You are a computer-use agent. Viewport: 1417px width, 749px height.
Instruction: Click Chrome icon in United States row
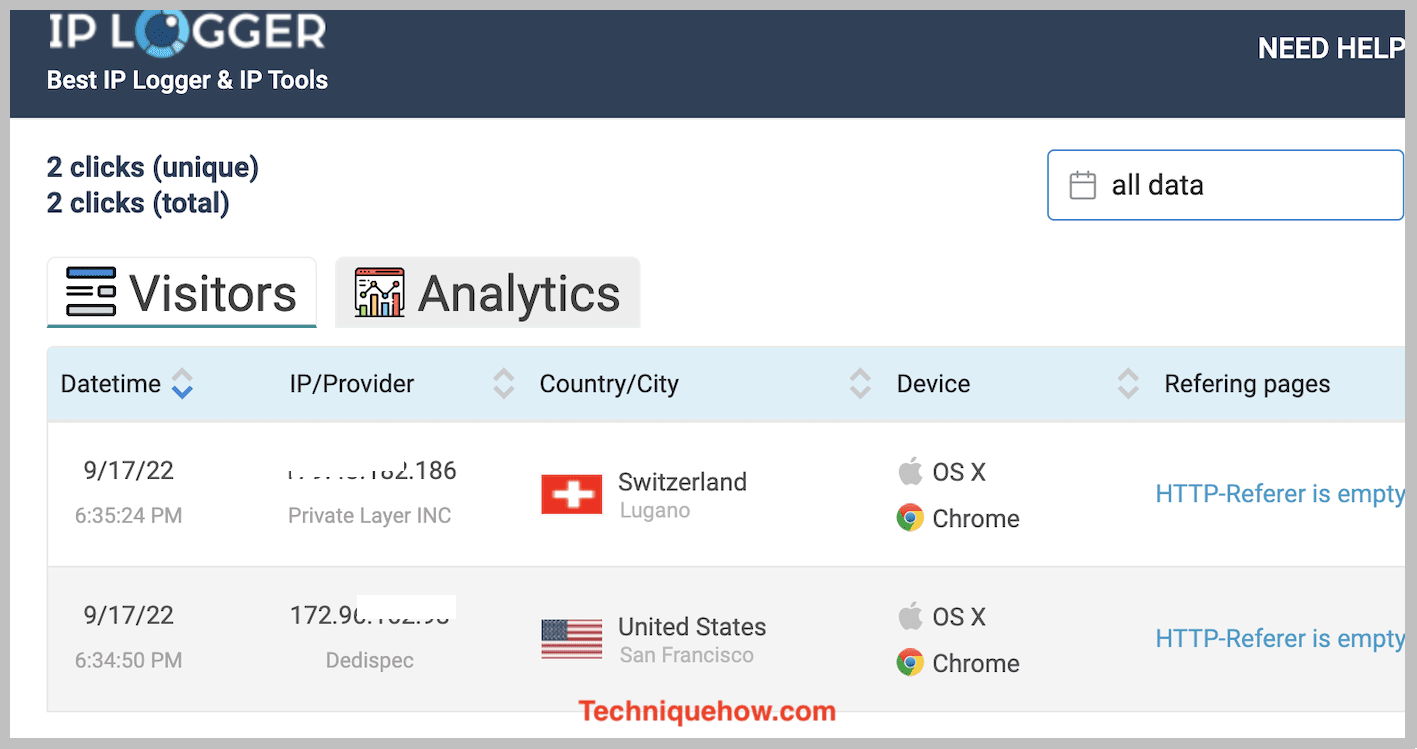click(910, 663)
